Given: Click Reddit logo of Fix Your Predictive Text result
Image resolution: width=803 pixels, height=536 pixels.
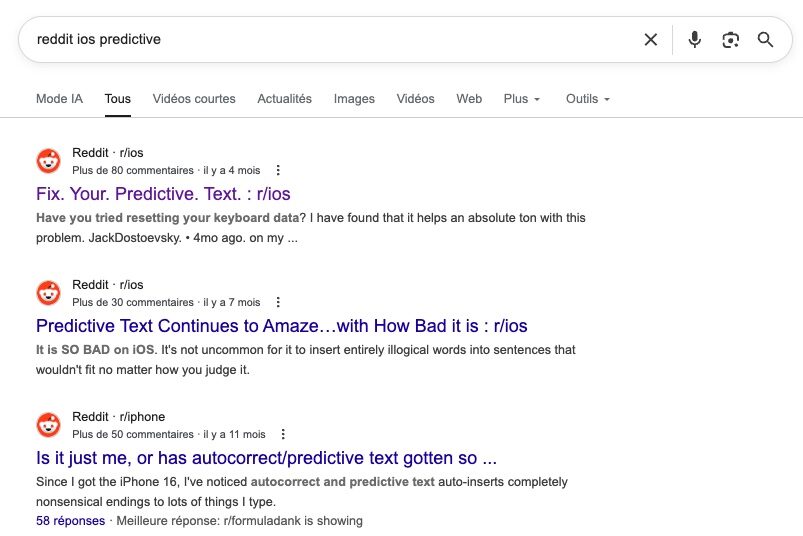Looking at the screenshot, I should click(x=49, y=161).
